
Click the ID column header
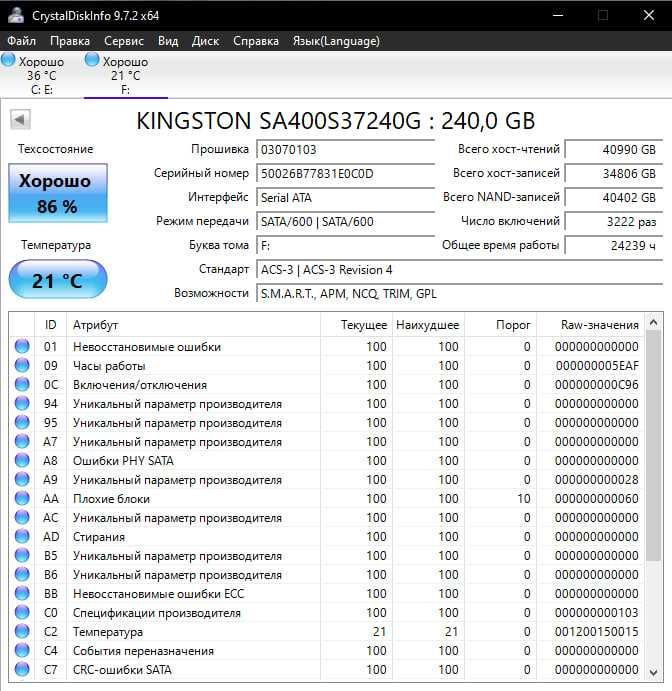coord(50,325)
